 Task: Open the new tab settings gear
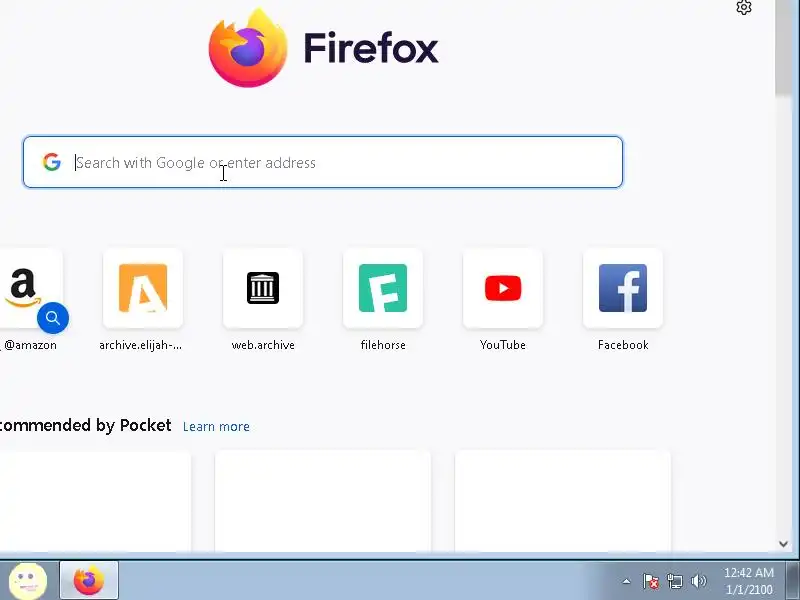[x=744, y=8]
